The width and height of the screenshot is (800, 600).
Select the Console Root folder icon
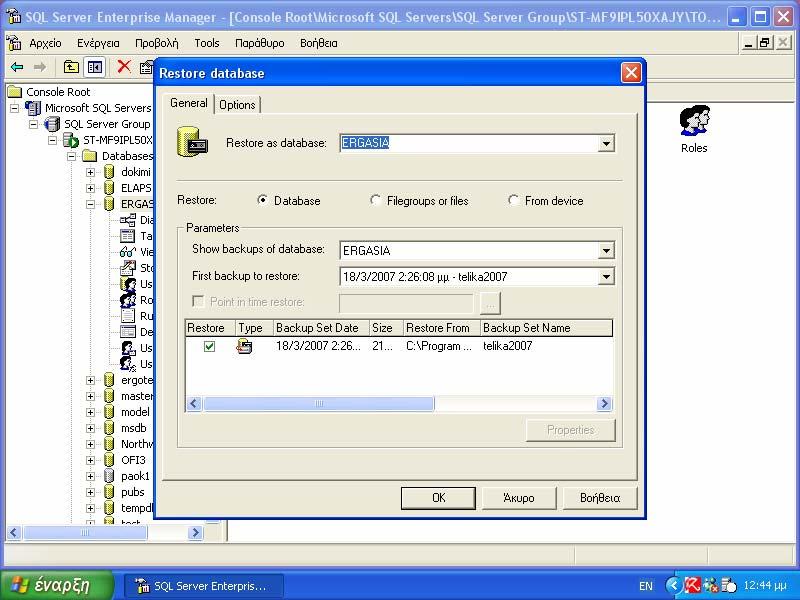click(x=15, y=92)
